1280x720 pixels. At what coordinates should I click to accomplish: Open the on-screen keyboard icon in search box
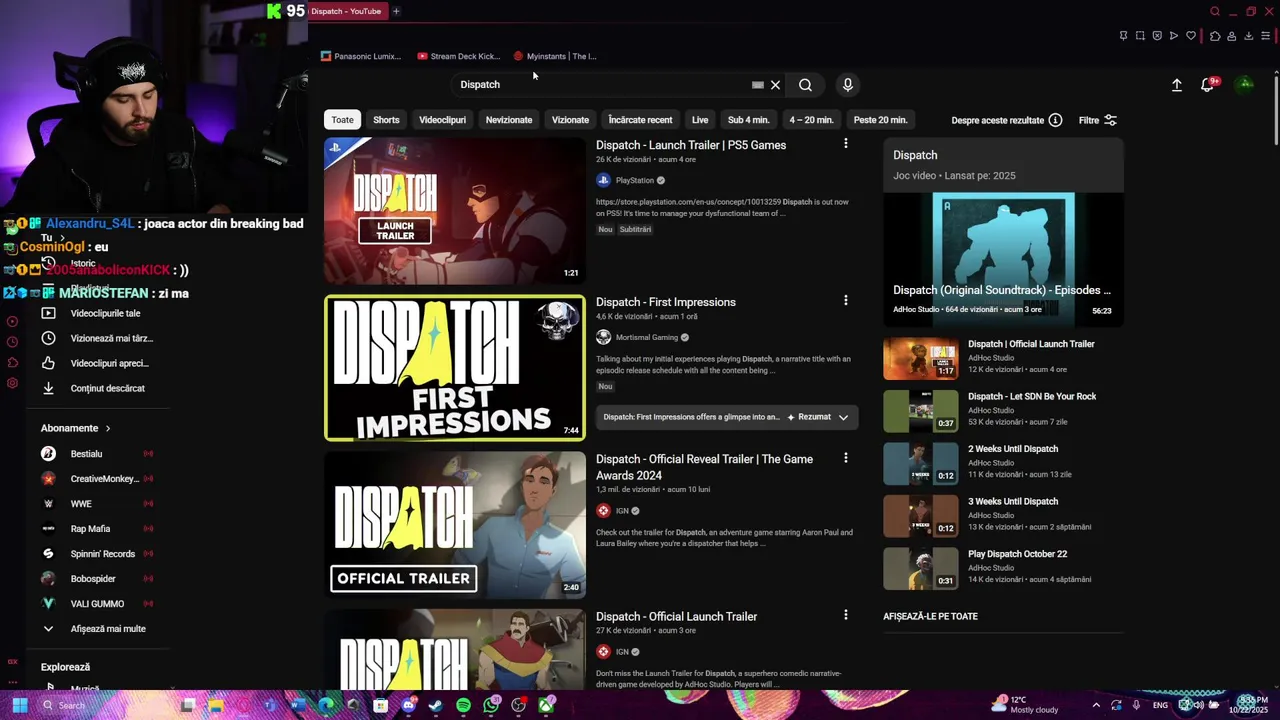point(757,85)
